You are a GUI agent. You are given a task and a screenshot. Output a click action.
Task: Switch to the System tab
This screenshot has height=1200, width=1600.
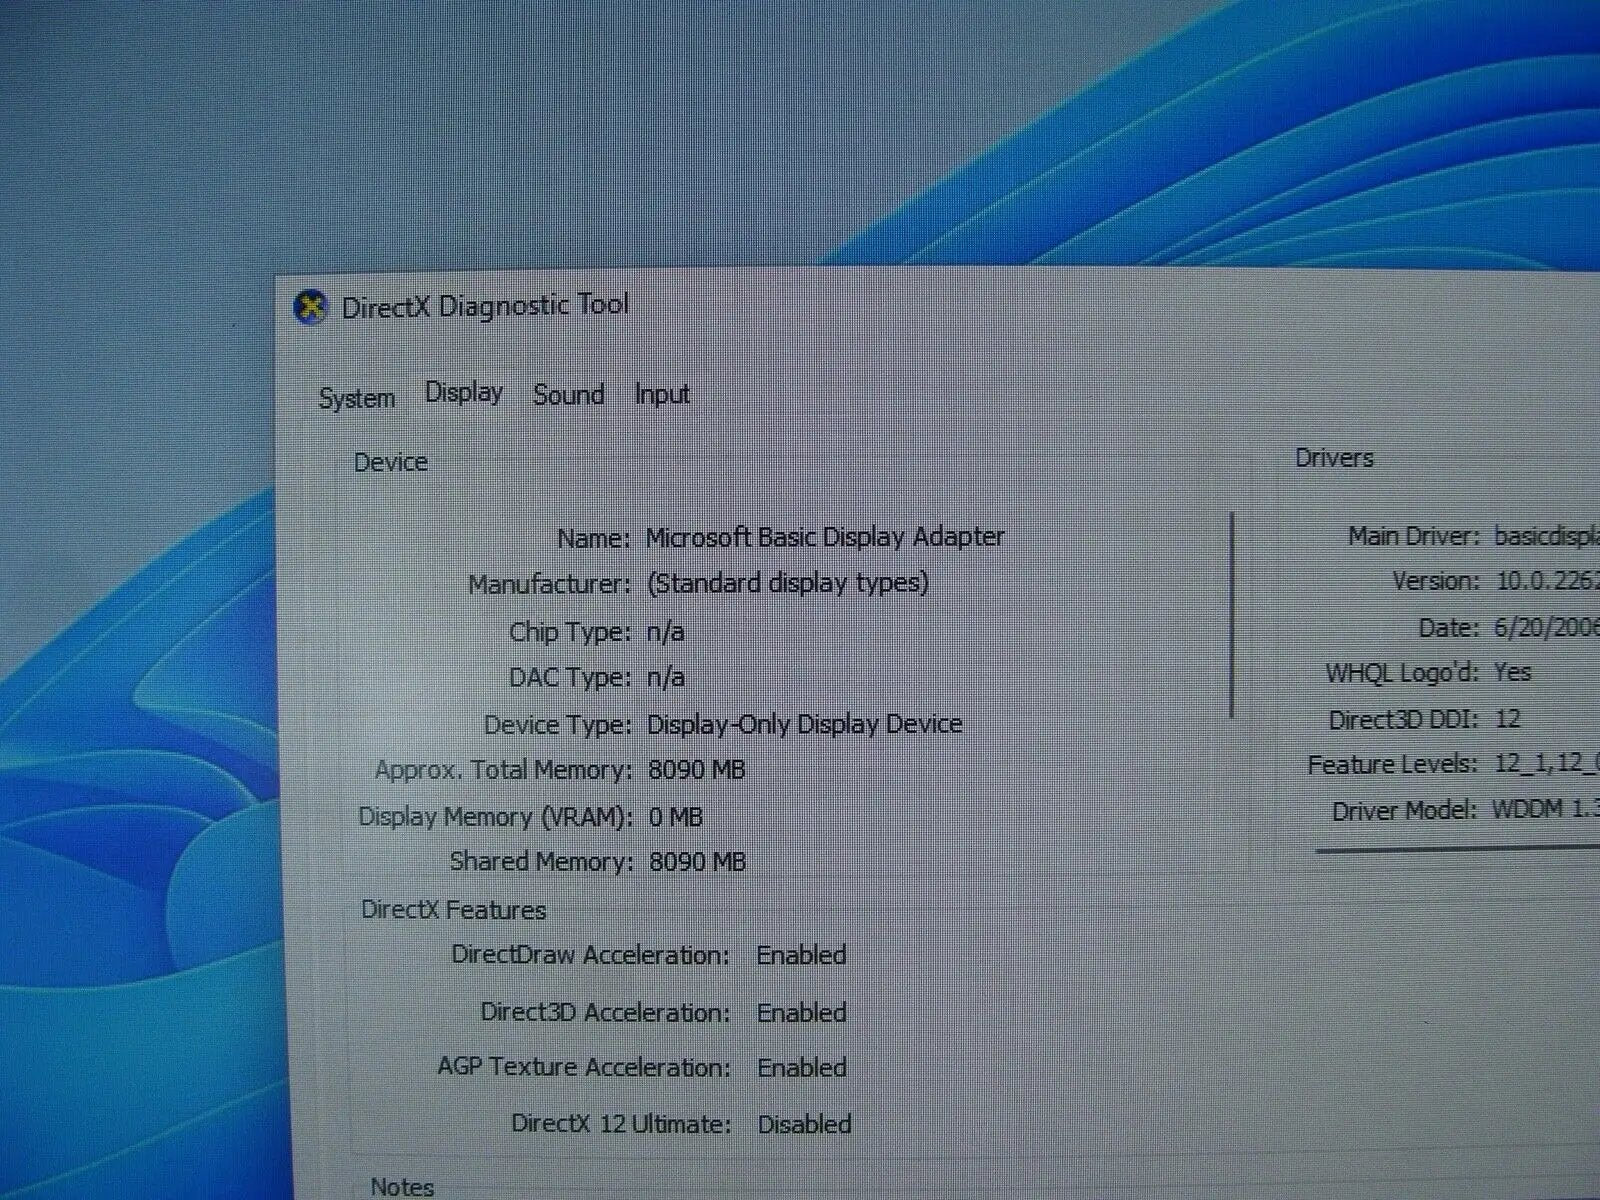pyautogui.click(x=357, y=398)
